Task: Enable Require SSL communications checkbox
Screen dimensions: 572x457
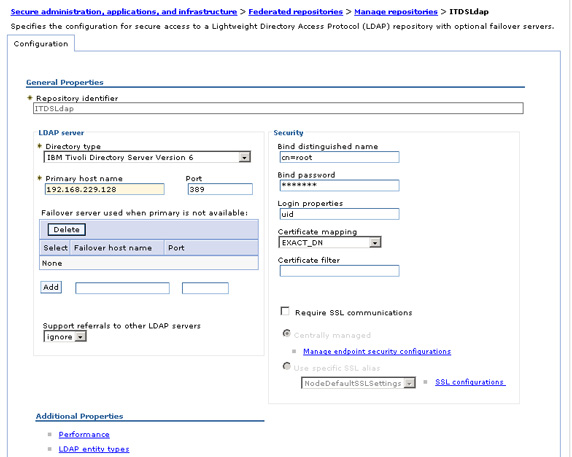Action: tap(285, 311)
